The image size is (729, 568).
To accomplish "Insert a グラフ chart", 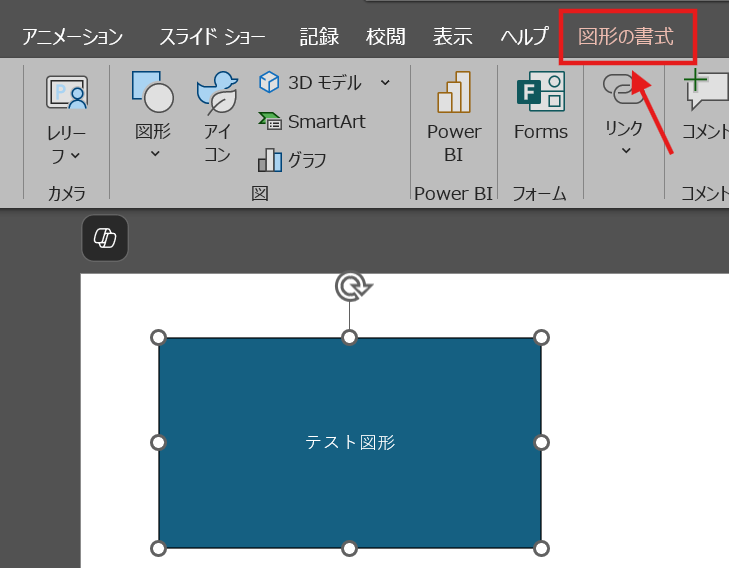I will [x=292, y=160].
